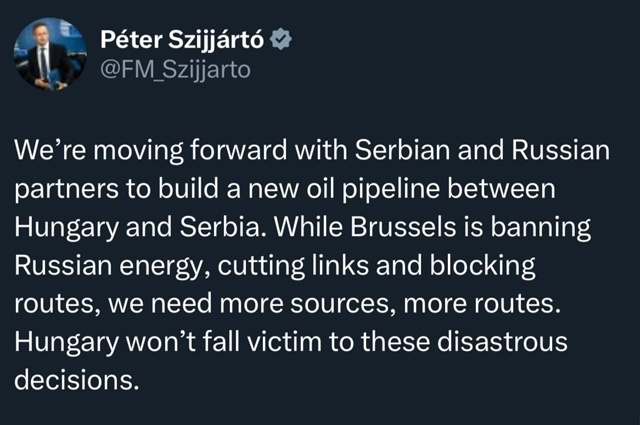The height and width of the screenshot is (425, 640).
Task: Select the word "decisions." on the last line
Action: coord(77,380)
